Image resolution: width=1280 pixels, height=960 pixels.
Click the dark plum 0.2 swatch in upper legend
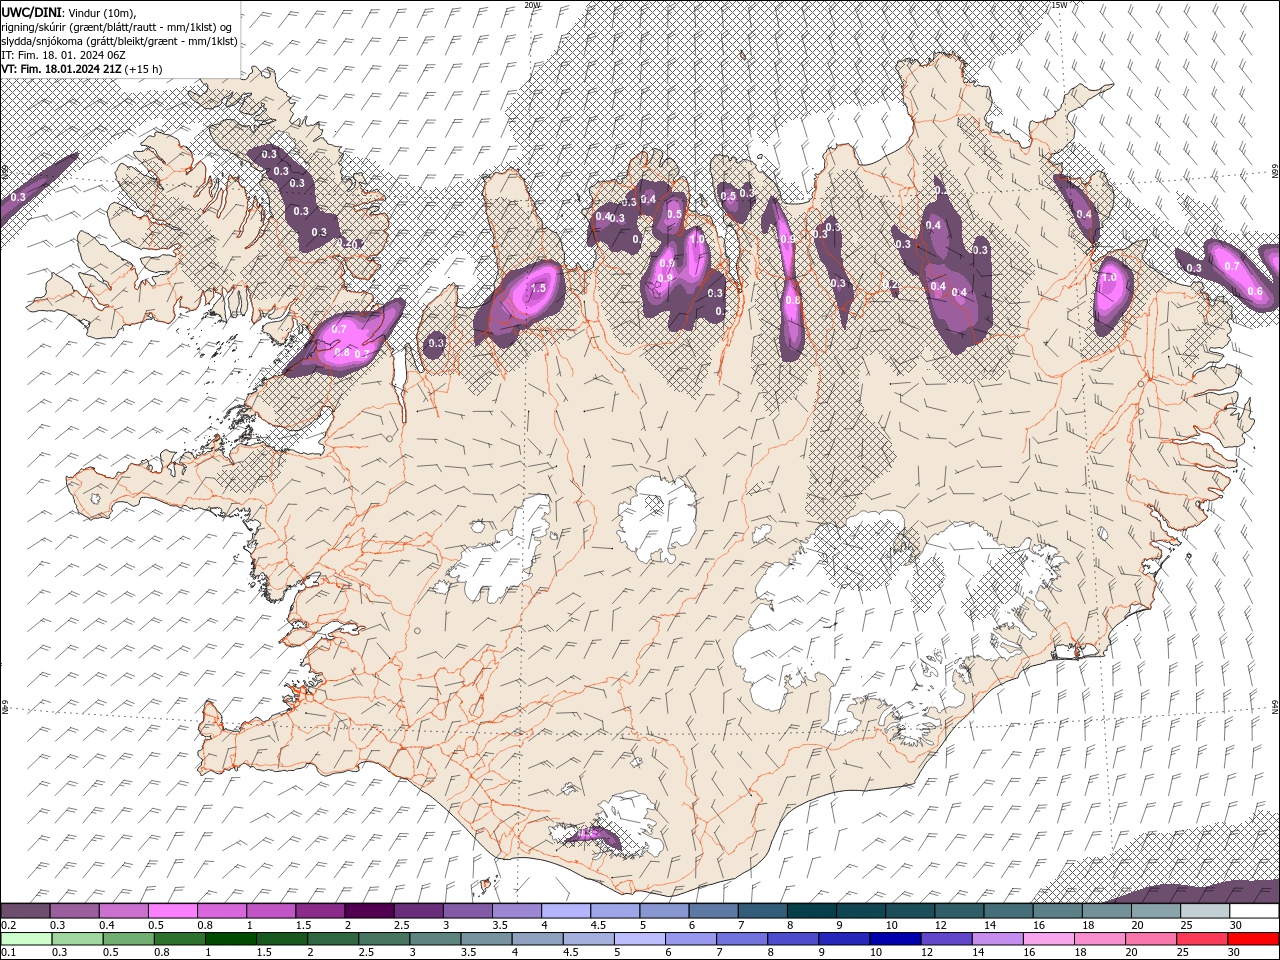coord(25,911)
